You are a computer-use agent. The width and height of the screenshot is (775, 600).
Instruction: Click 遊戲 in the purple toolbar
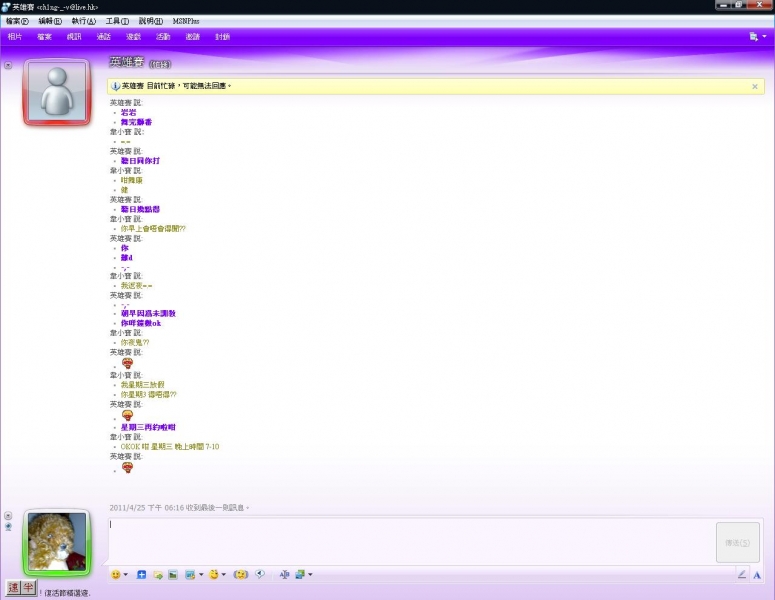coord(133,37)
